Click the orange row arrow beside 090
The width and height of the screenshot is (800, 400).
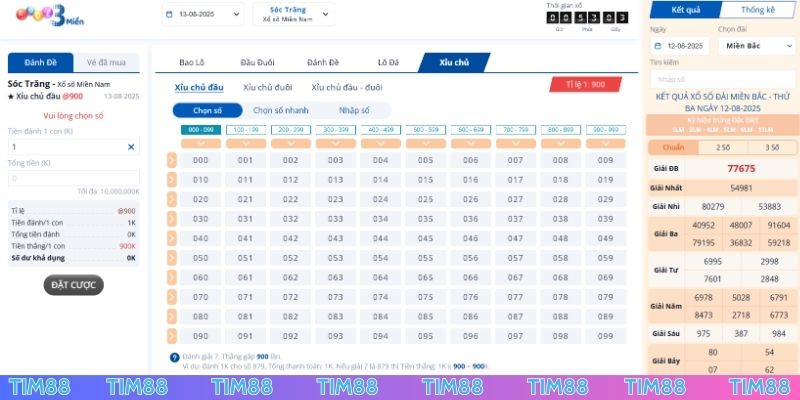pyautogui.click(x=172, y=336)
